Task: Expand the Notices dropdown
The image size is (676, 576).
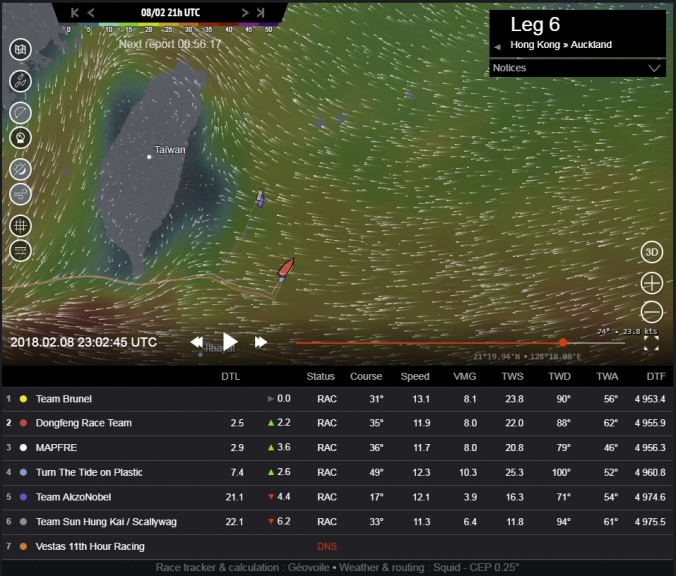Action: pos(577,68)
